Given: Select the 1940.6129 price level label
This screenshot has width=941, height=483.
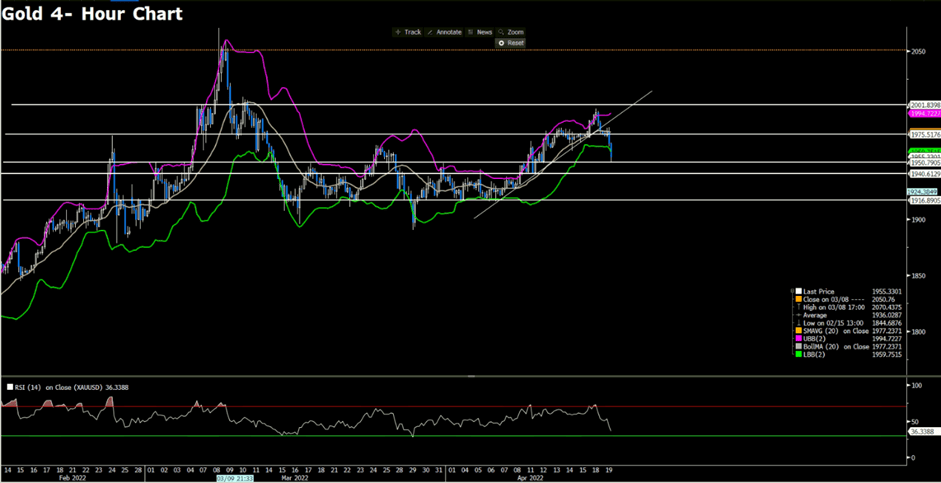Looking at the screenshot, I should pyautogui.click(x=925, y=173).
